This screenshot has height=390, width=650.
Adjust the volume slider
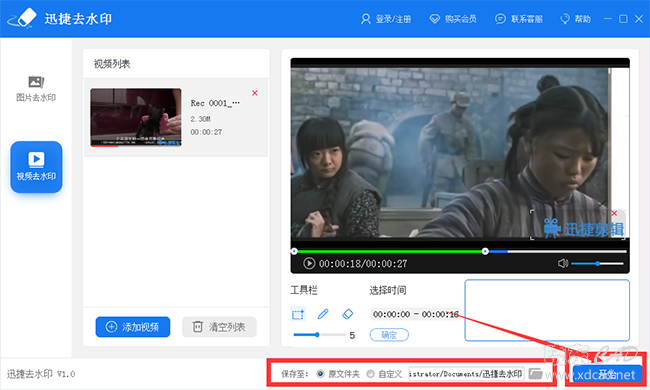pyautogui.click(x=597, y=264)
